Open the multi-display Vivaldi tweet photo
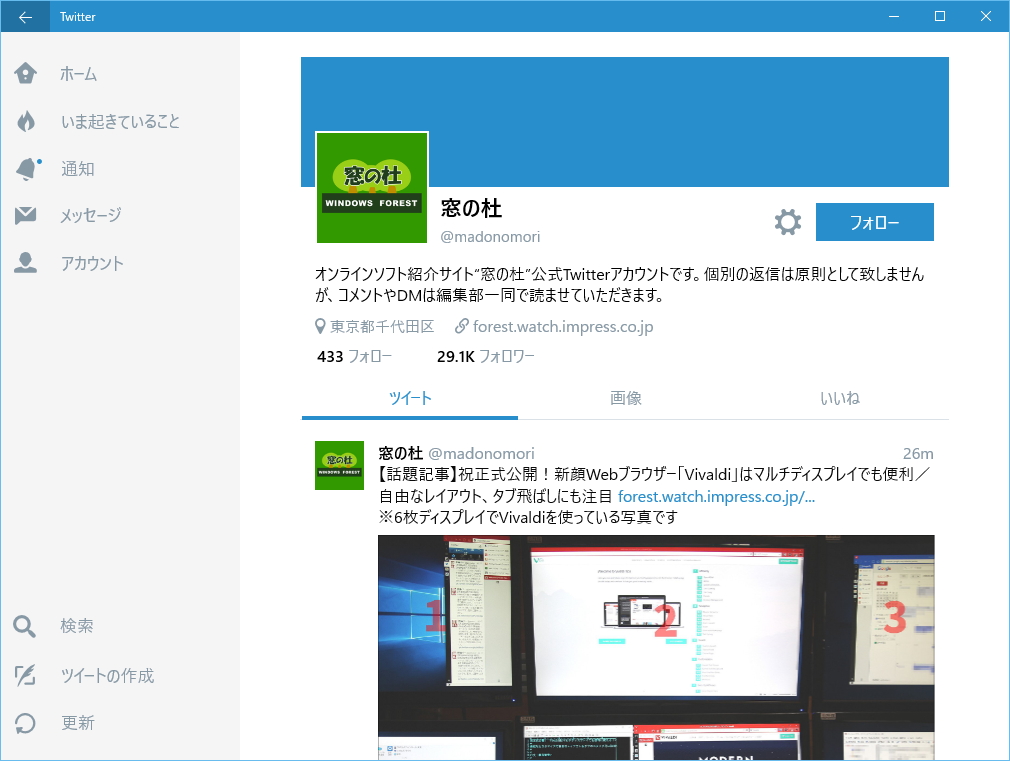This screenshot has width=1010, height=761. (x=656, y=648)
